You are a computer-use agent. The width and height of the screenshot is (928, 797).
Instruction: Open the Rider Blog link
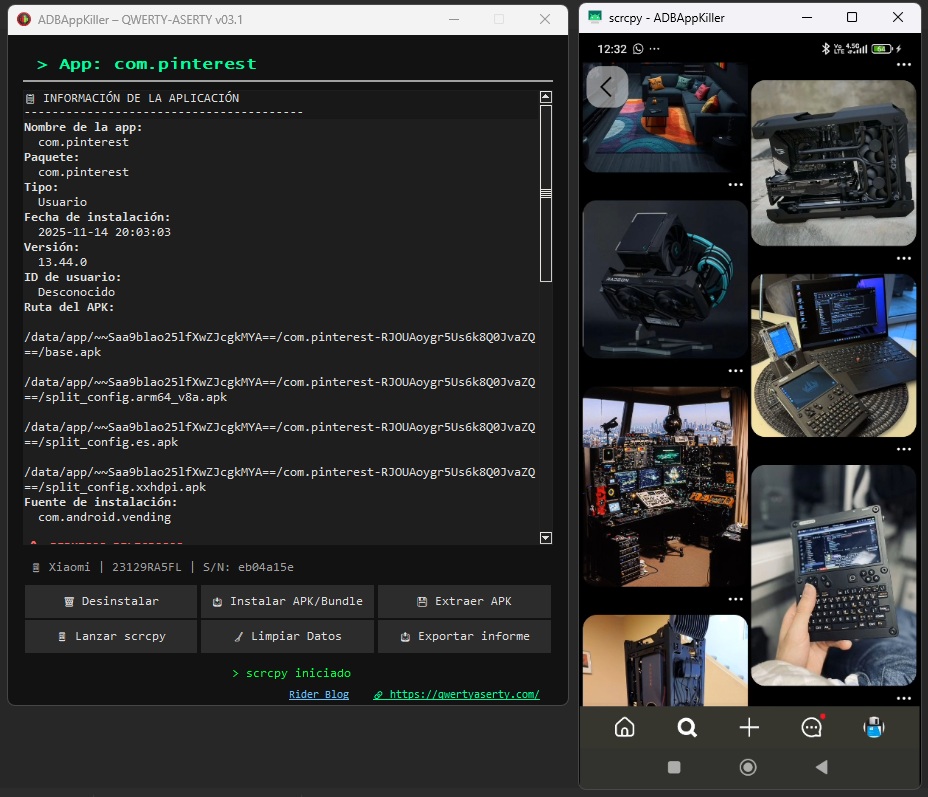coord(319,694)
